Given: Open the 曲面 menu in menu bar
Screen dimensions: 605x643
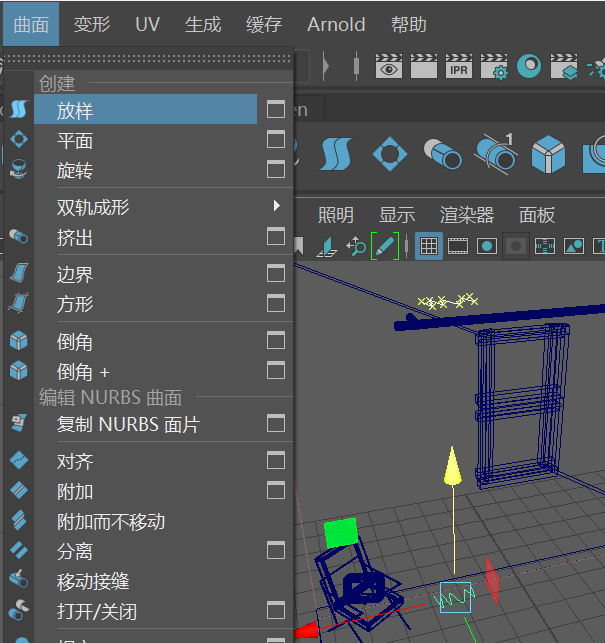Looking at the screenshot, I should point(31,24).
